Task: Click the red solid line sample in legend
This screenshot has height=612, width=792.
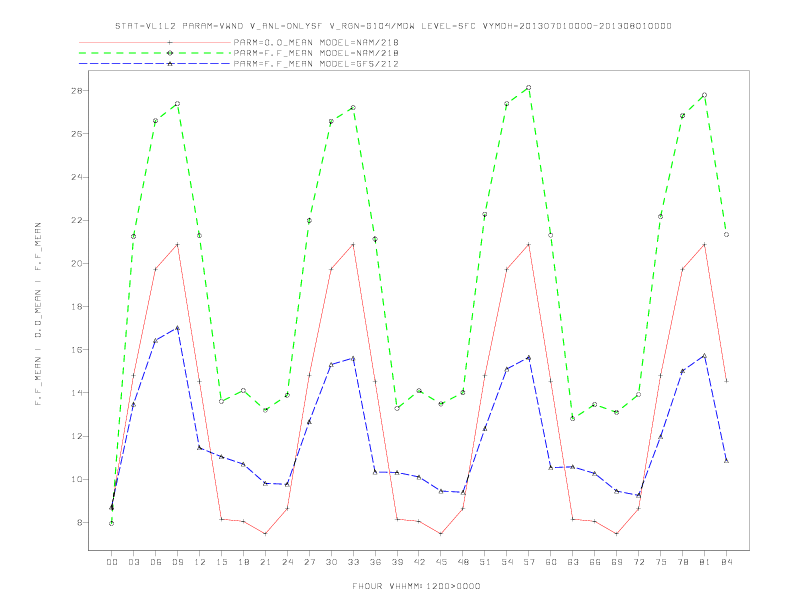Action: (155, 42)
